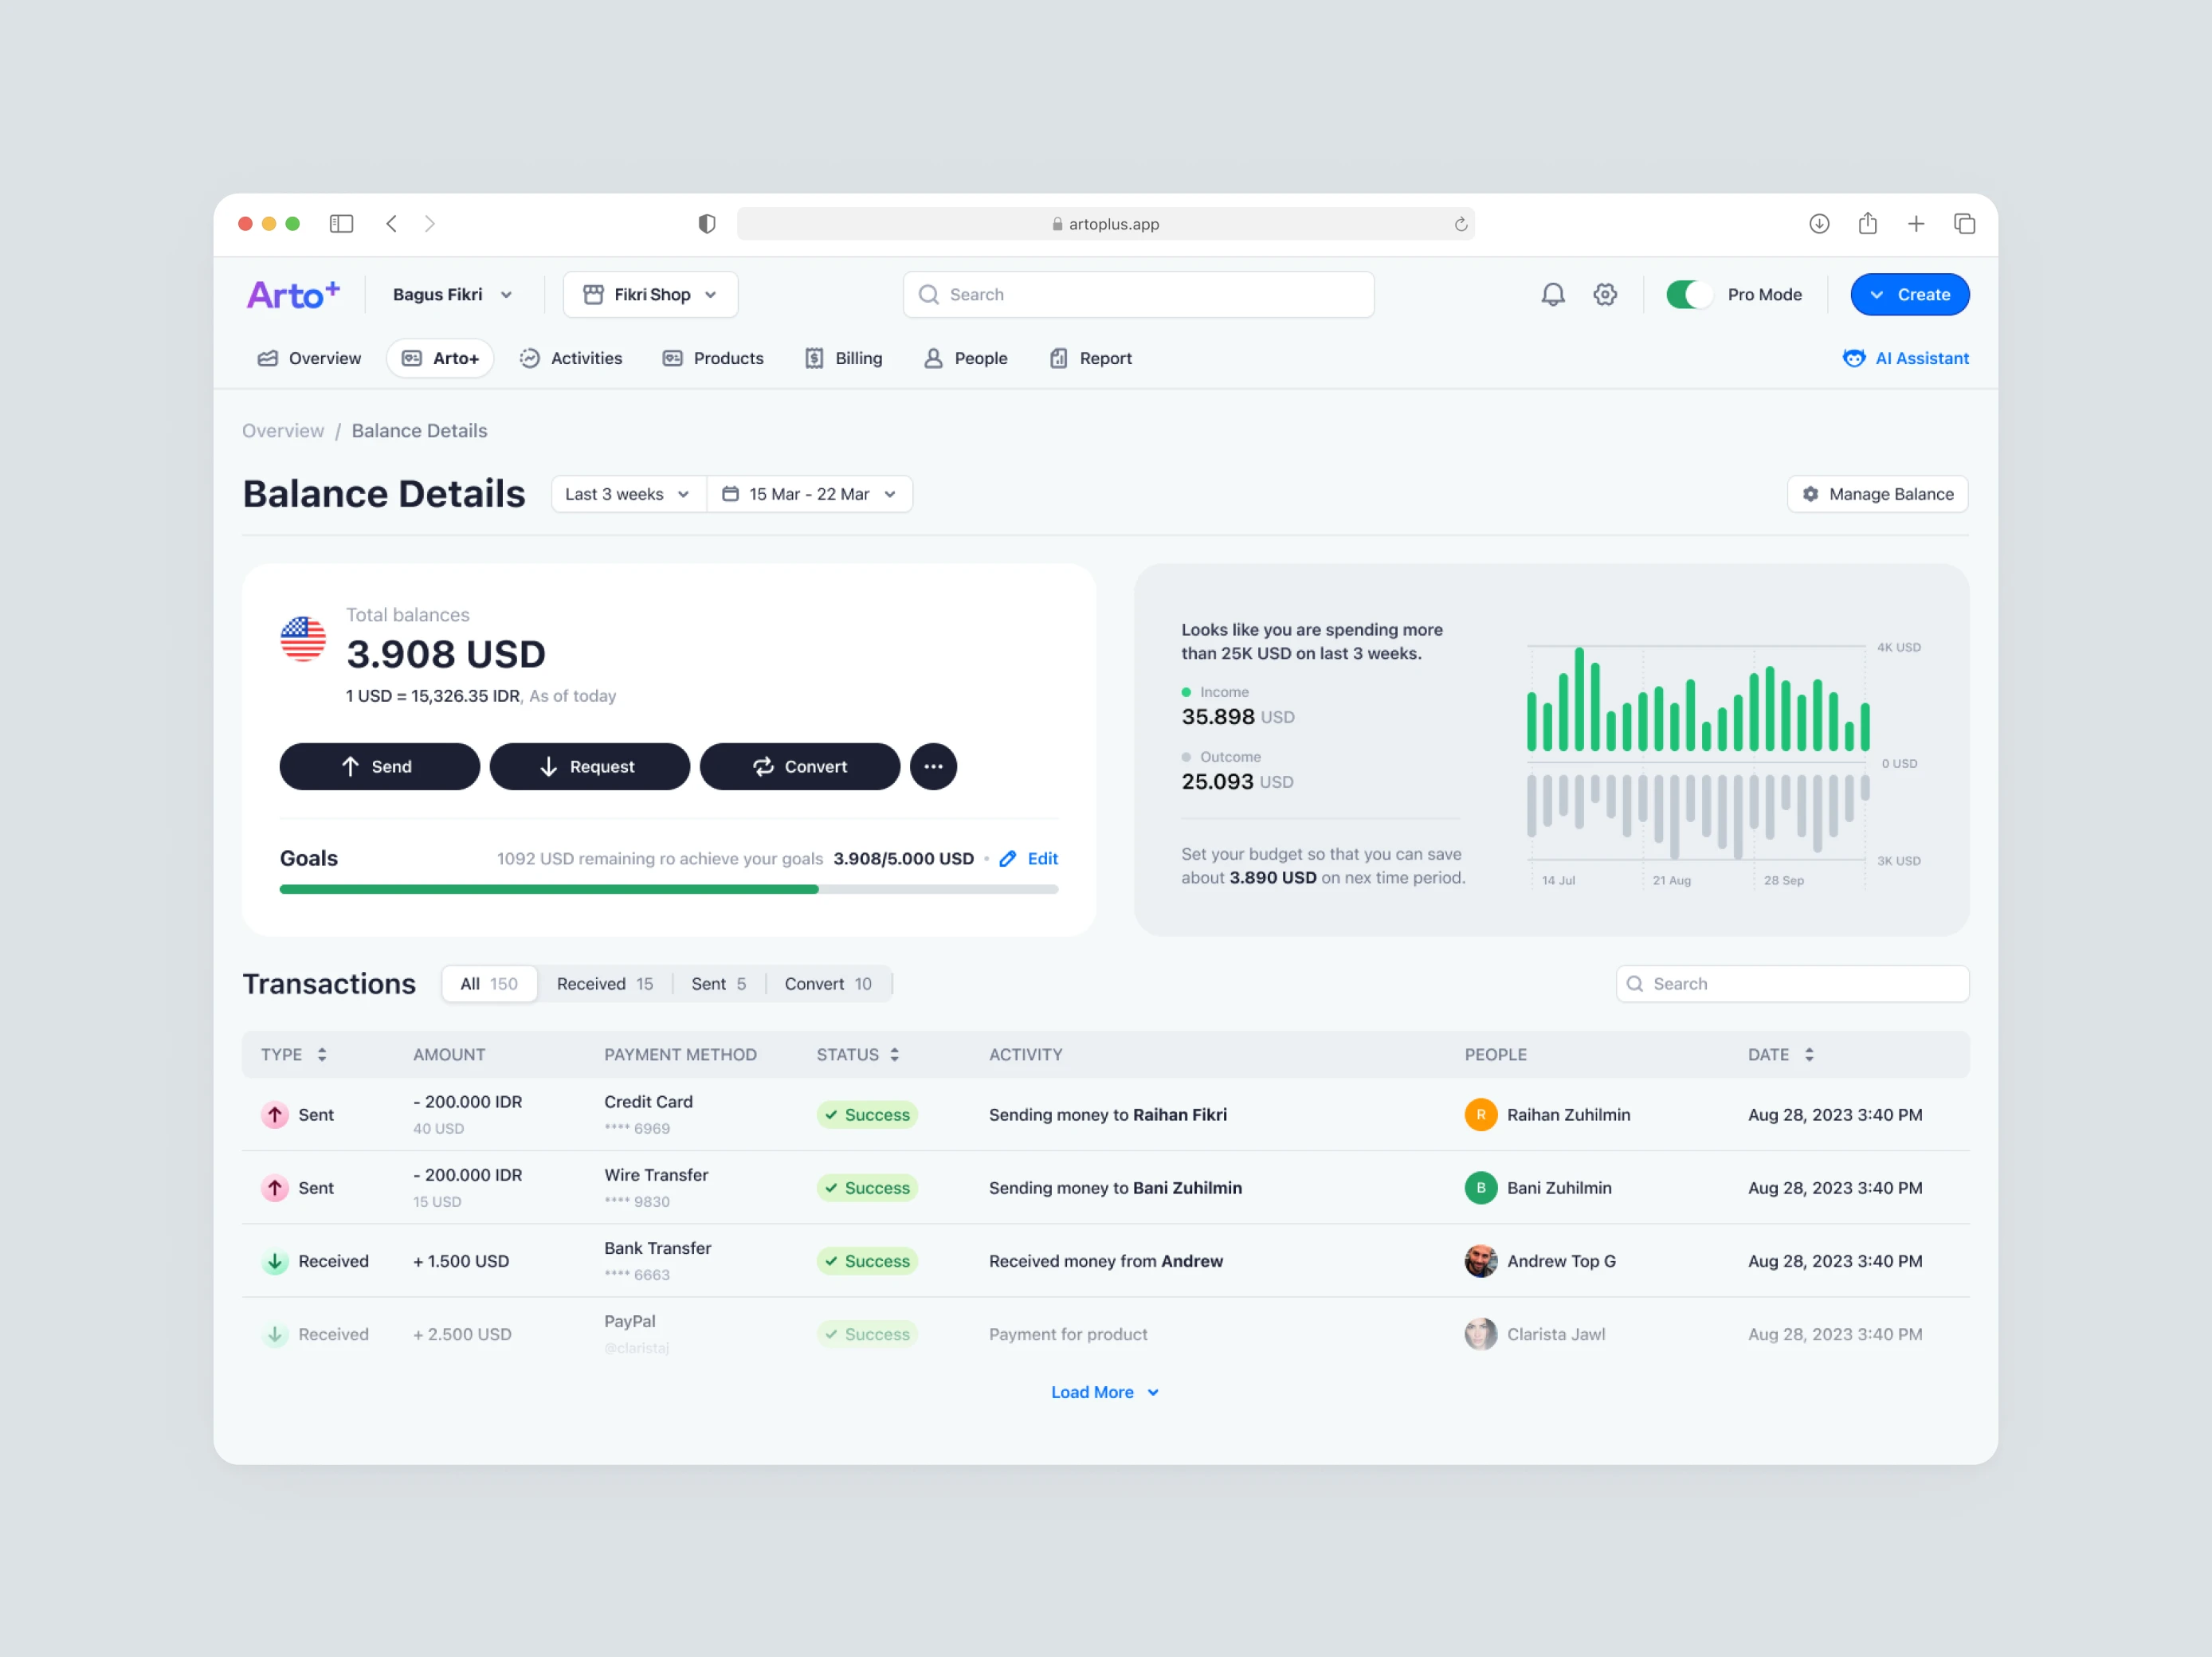Open browser downloads icon
Viewport: 2212px width, 1657px height.
[1819, 223]
